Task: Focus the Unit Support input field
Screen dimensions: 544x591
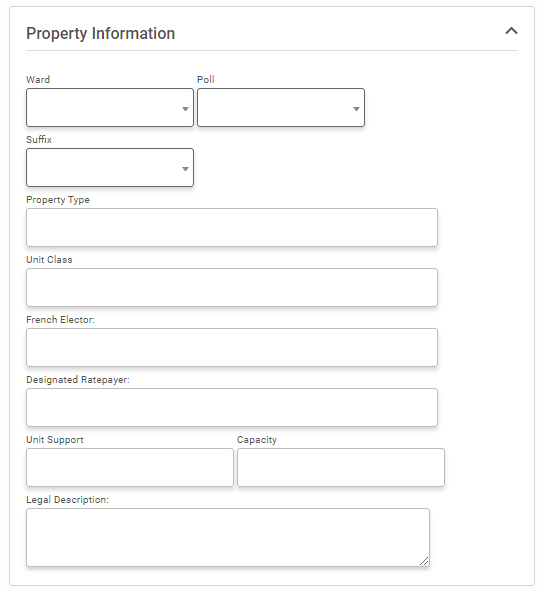Action: [130, 467]
